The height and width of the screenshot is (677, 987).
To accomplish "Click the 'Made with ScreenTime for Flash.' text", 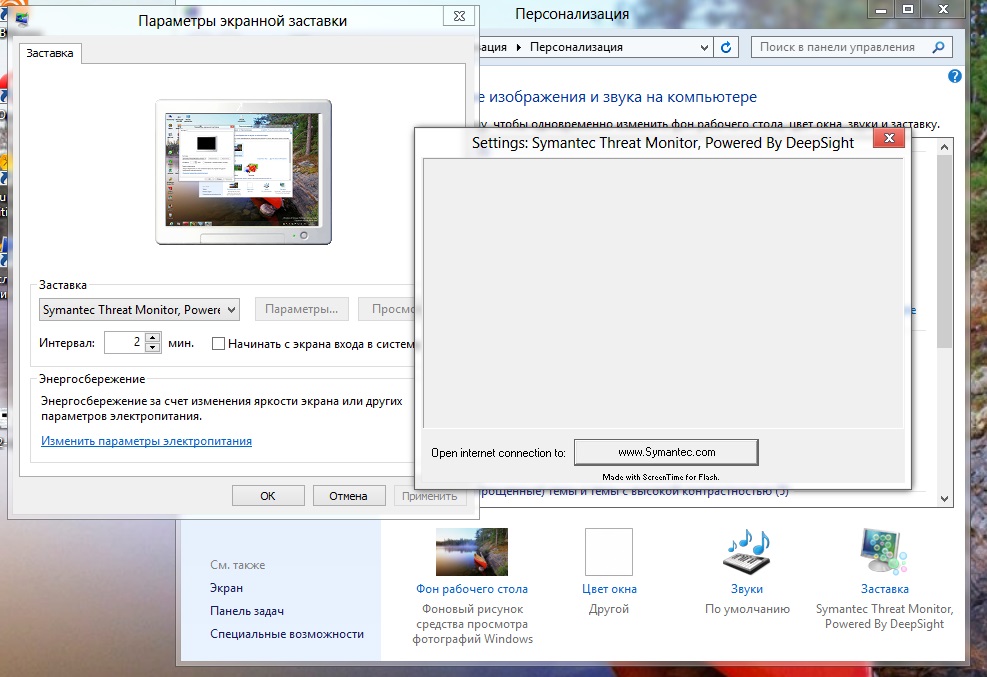I will coord(660,477).
